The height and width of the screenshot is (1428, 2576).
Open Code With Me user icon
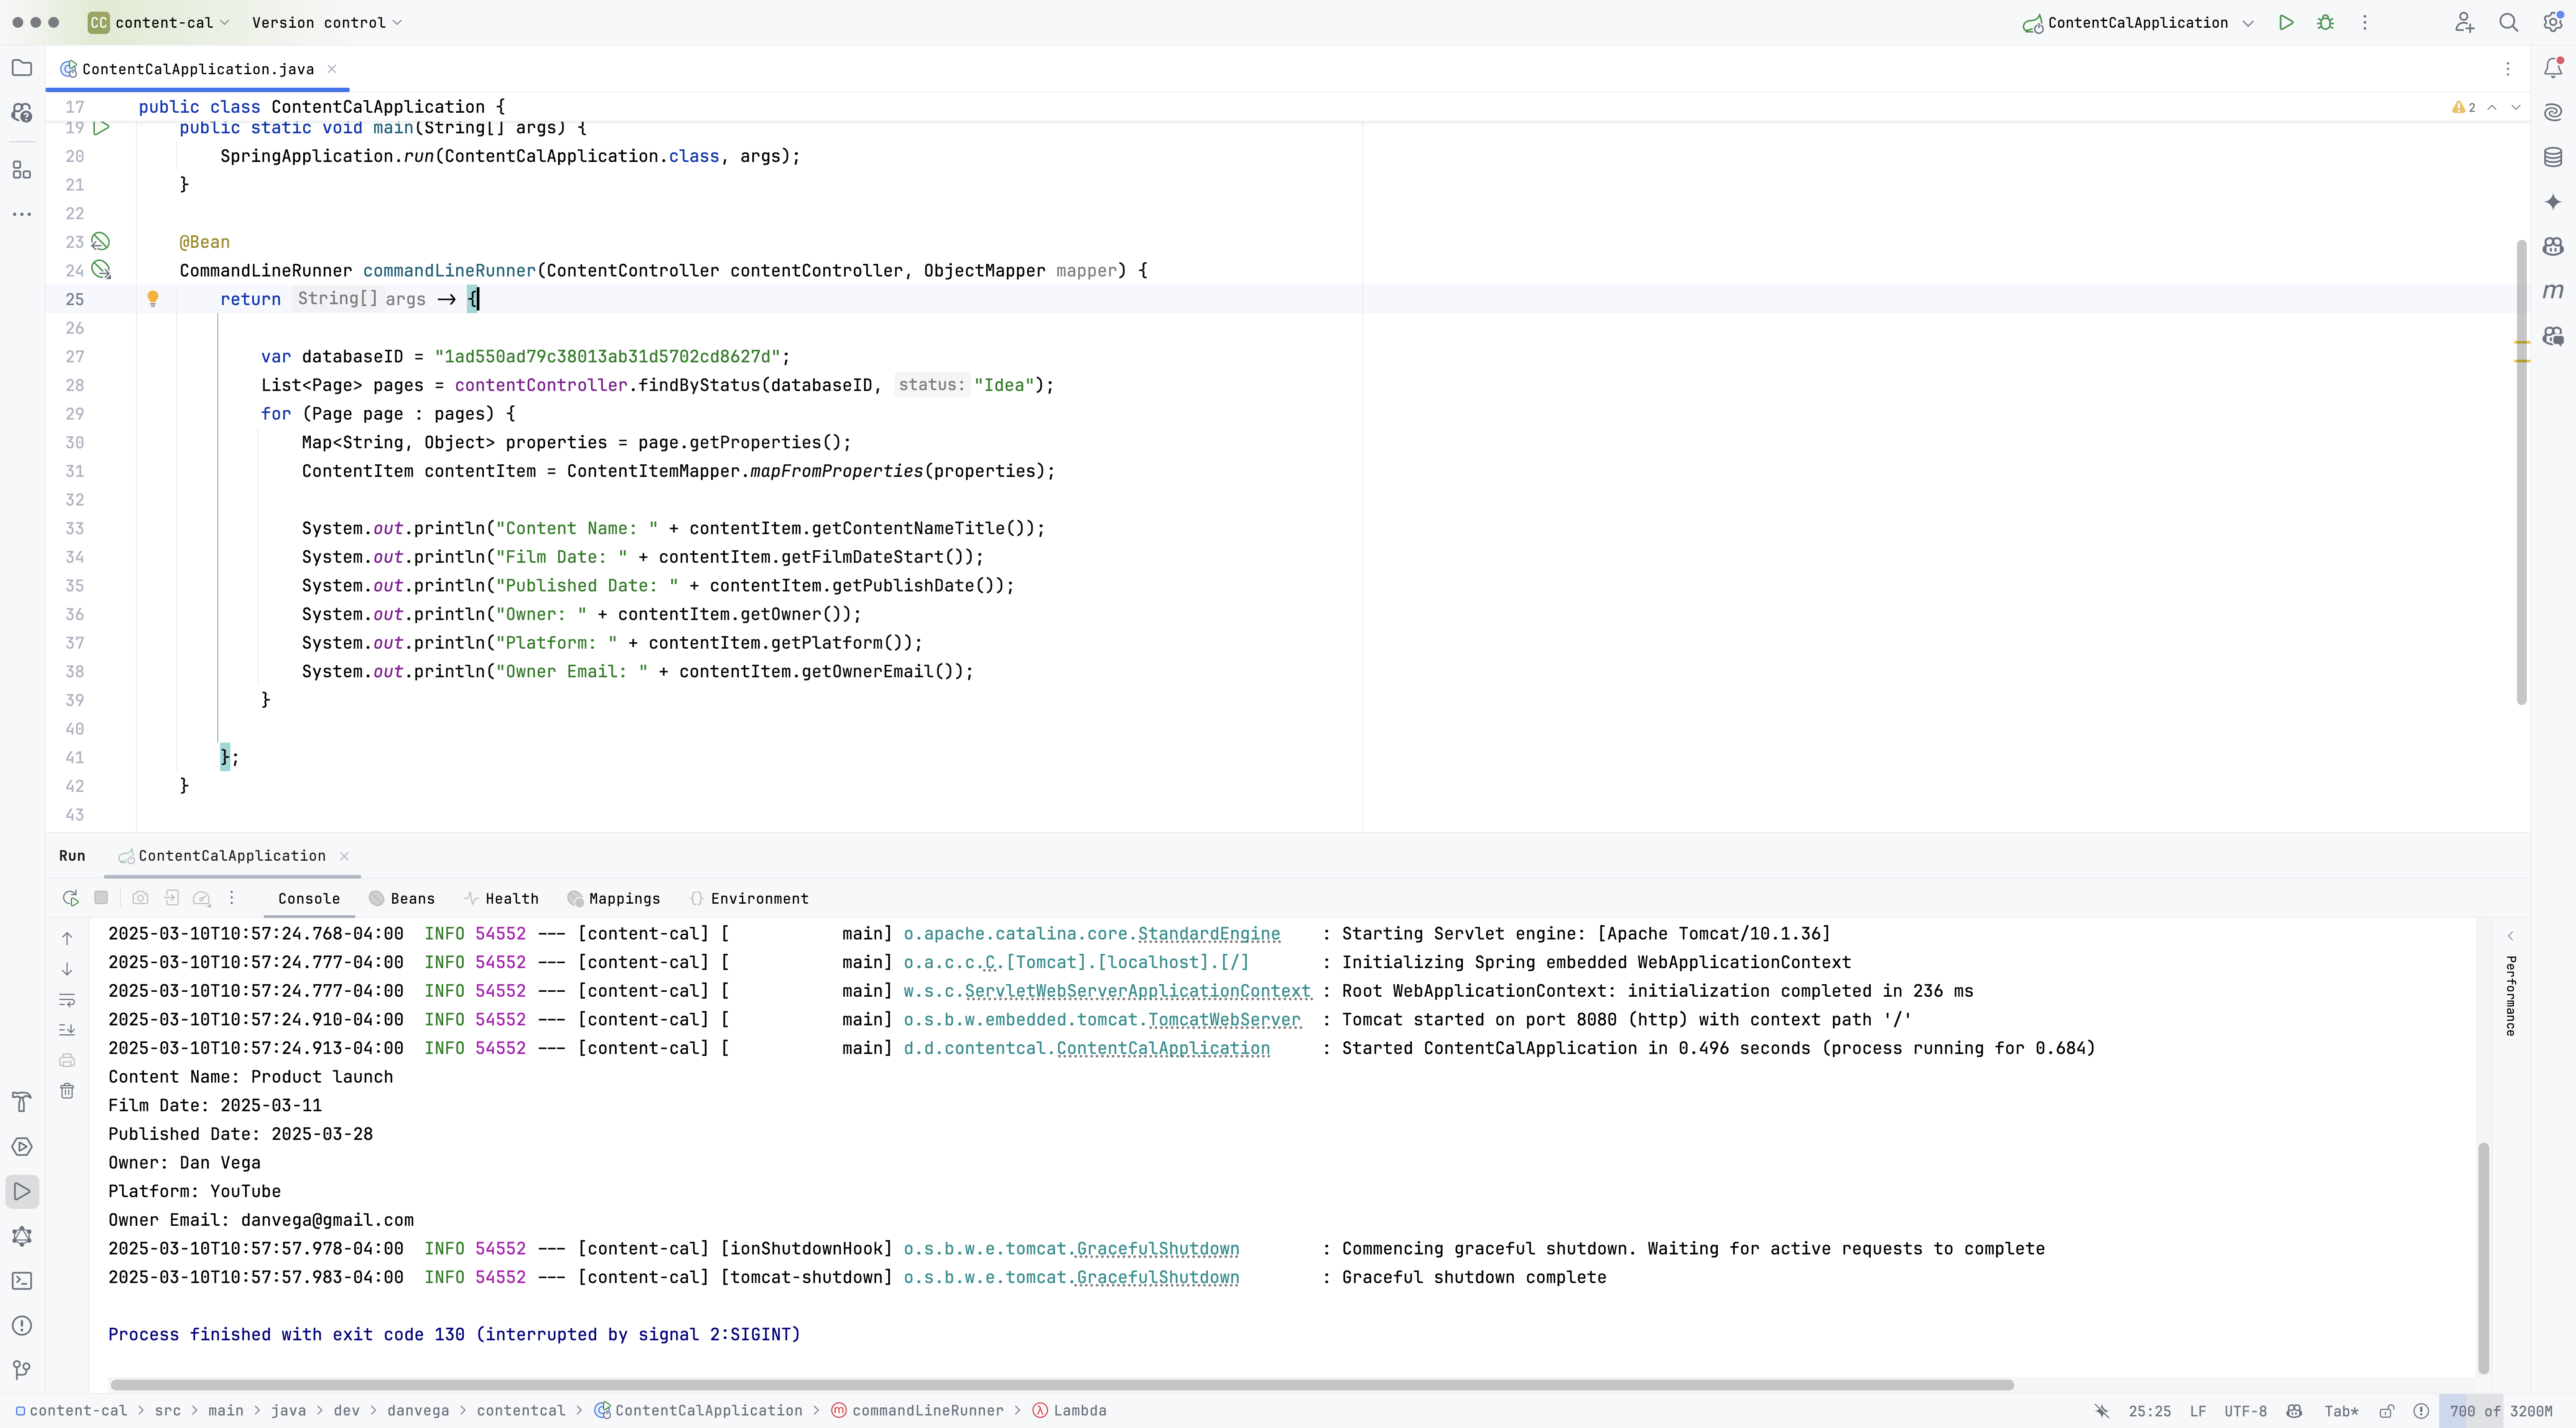[x=2464, y=22]
